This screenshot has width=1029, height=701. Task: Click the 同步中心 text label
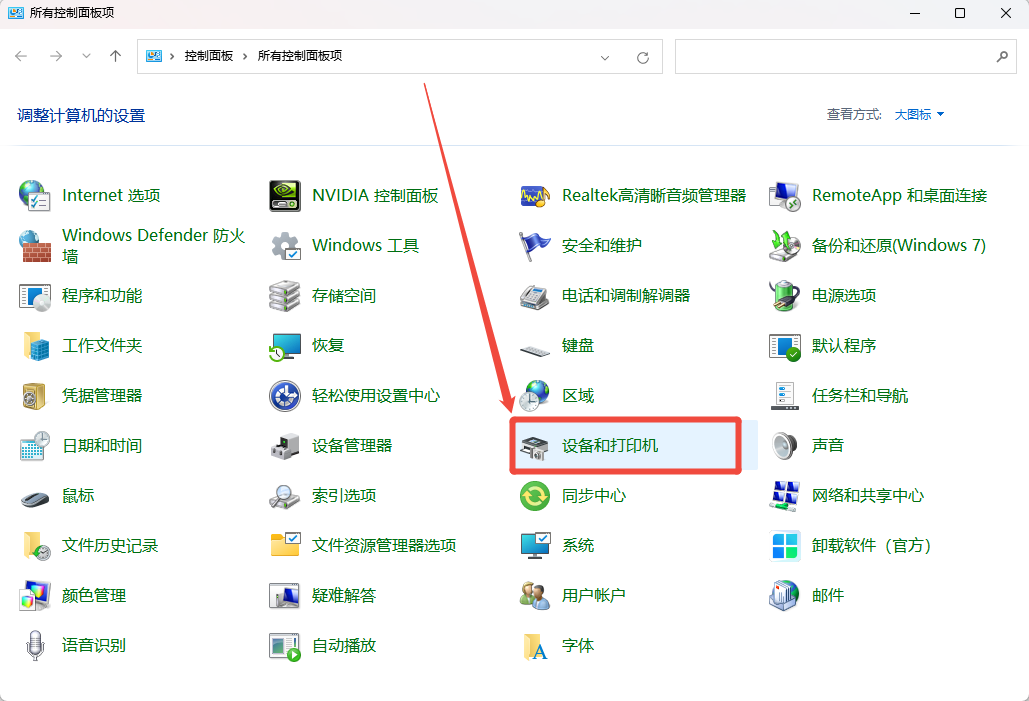coord(594,496)
